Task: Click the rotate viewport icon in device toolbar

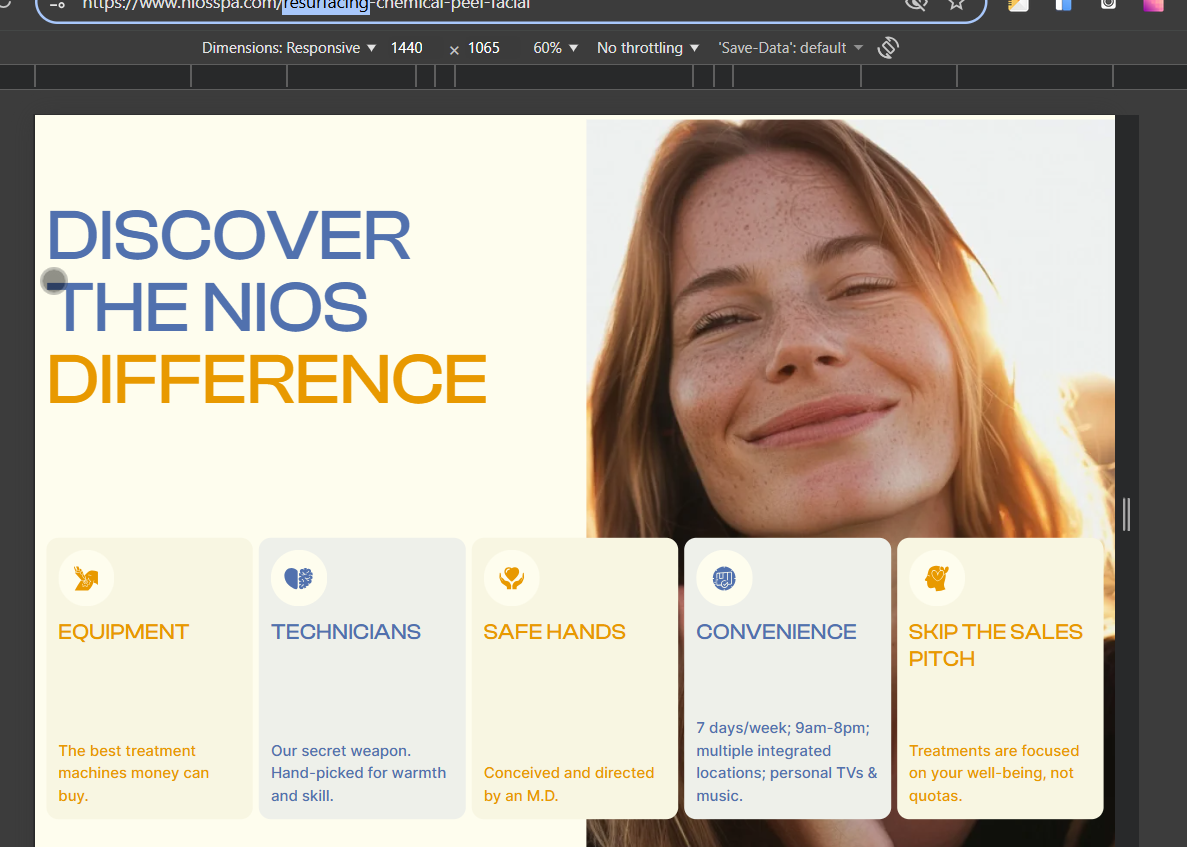Action: [x=887, y=48]
